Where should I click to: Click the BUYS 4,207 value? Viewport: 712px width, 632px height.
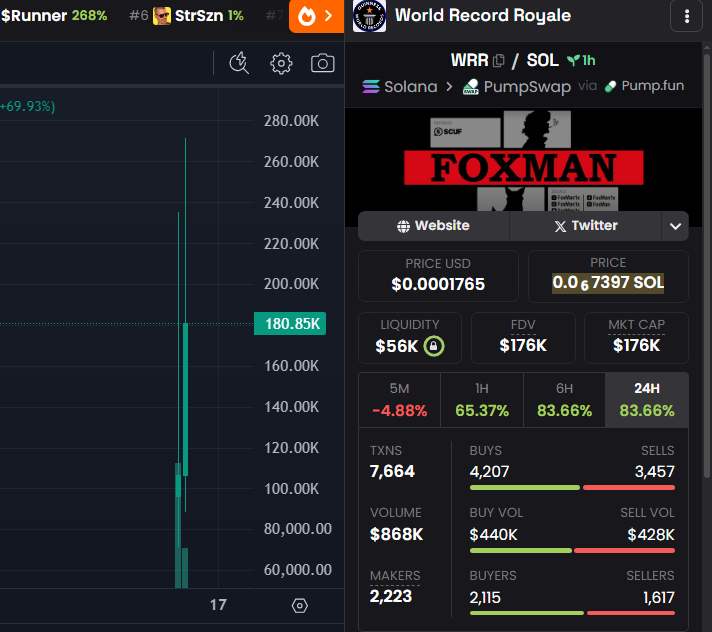(x=490, y=472)
